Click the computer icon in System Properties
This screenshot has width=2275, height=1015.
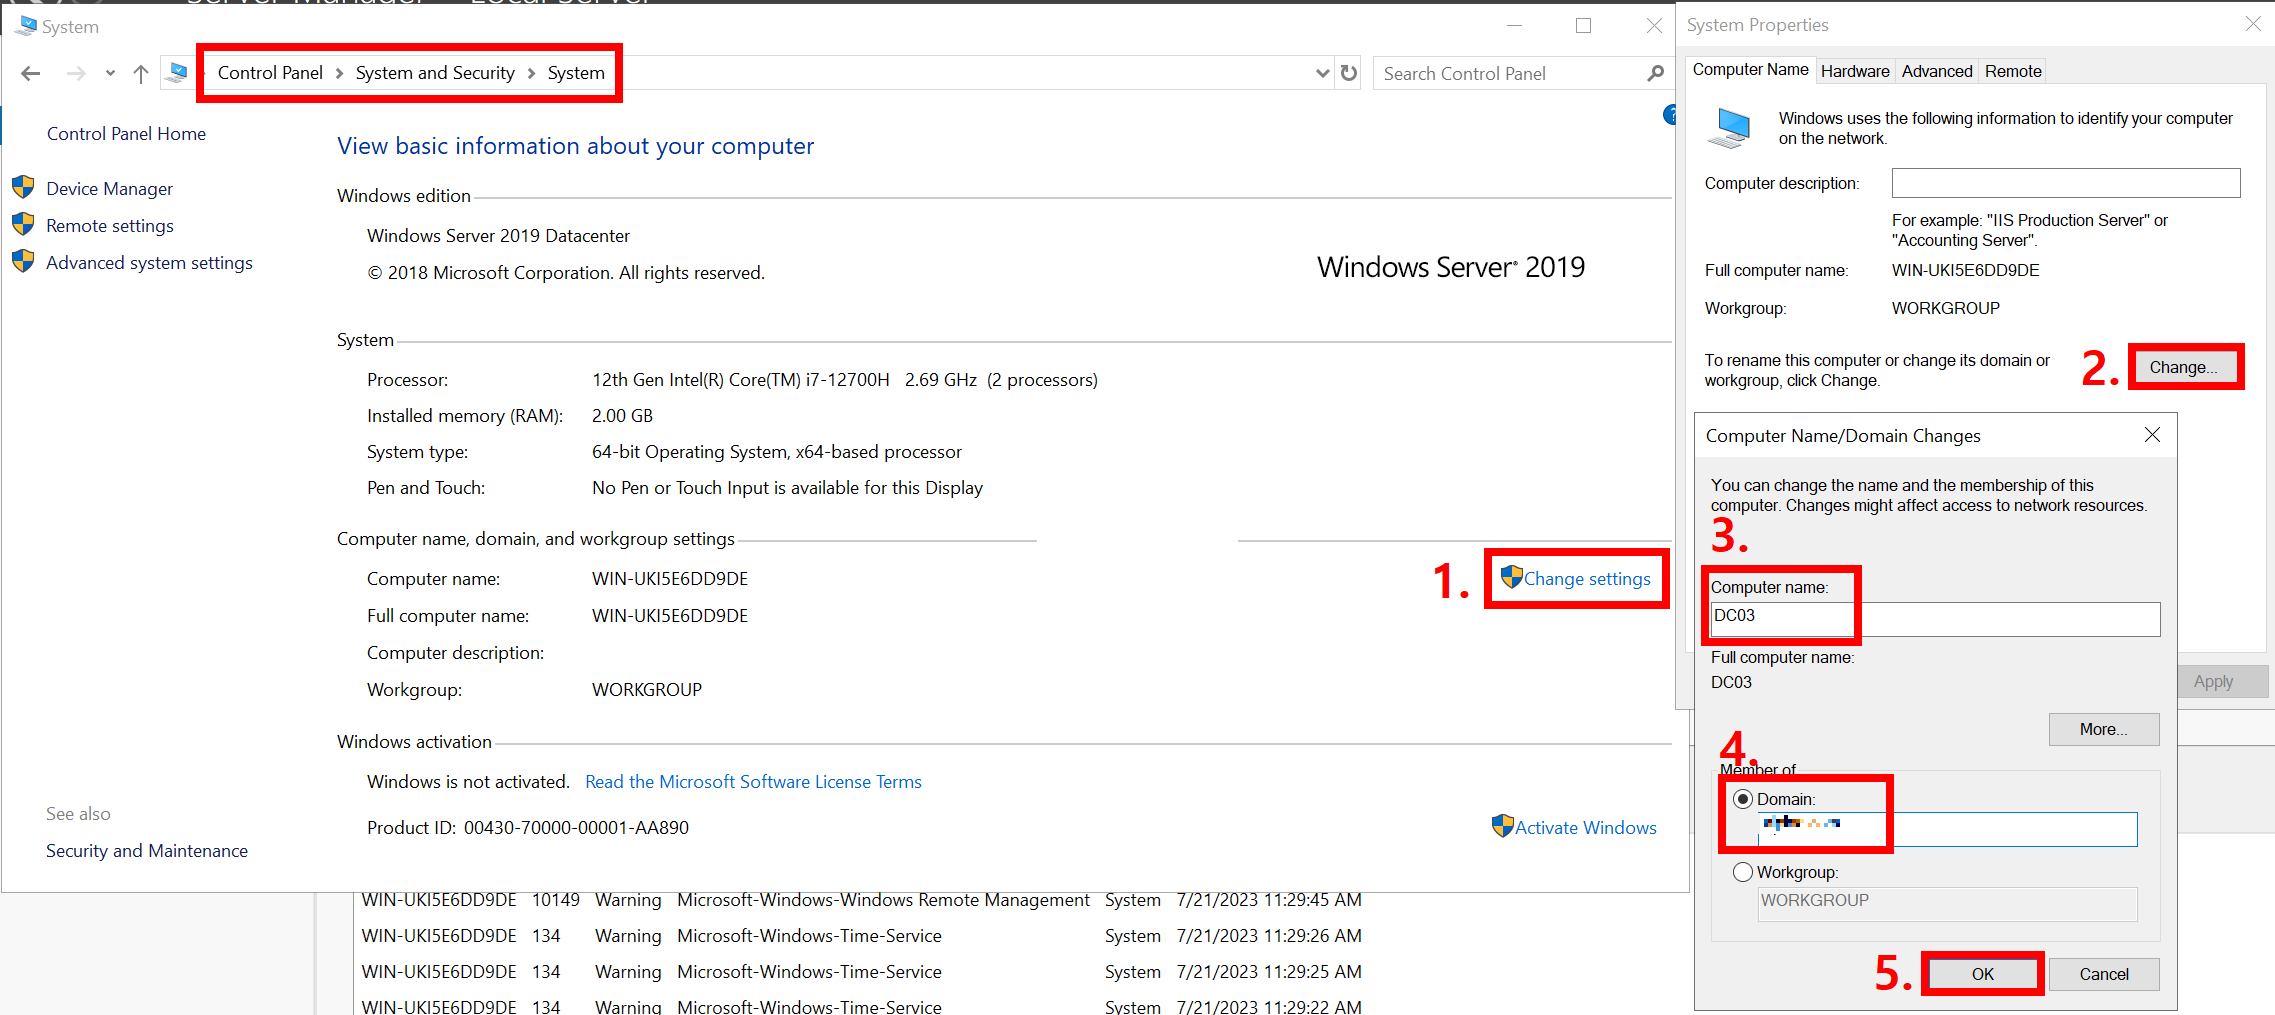tap(1730, 128)
